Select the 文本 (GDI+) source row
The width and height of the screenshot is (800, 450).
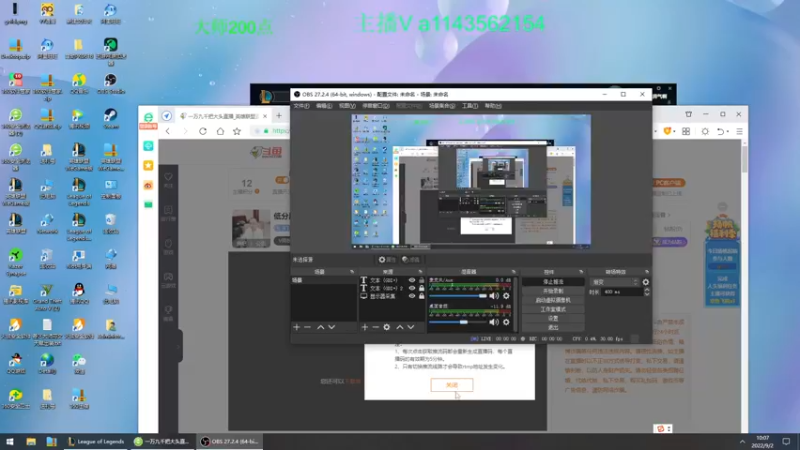(392, 280)
